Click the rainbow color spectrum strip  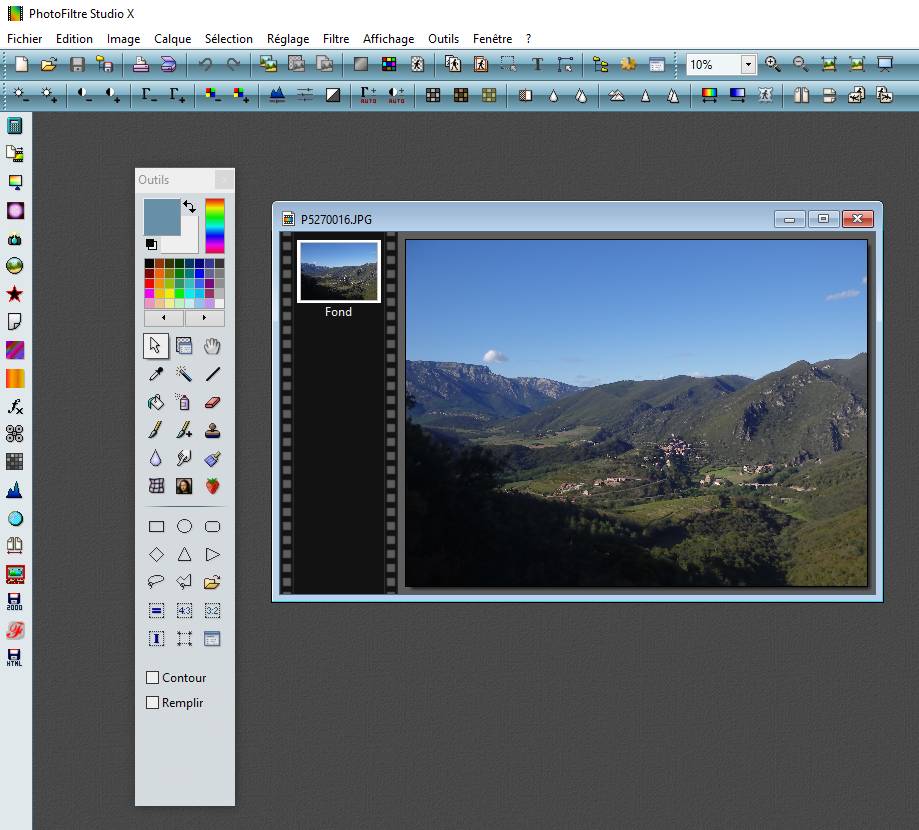[215, 225]
